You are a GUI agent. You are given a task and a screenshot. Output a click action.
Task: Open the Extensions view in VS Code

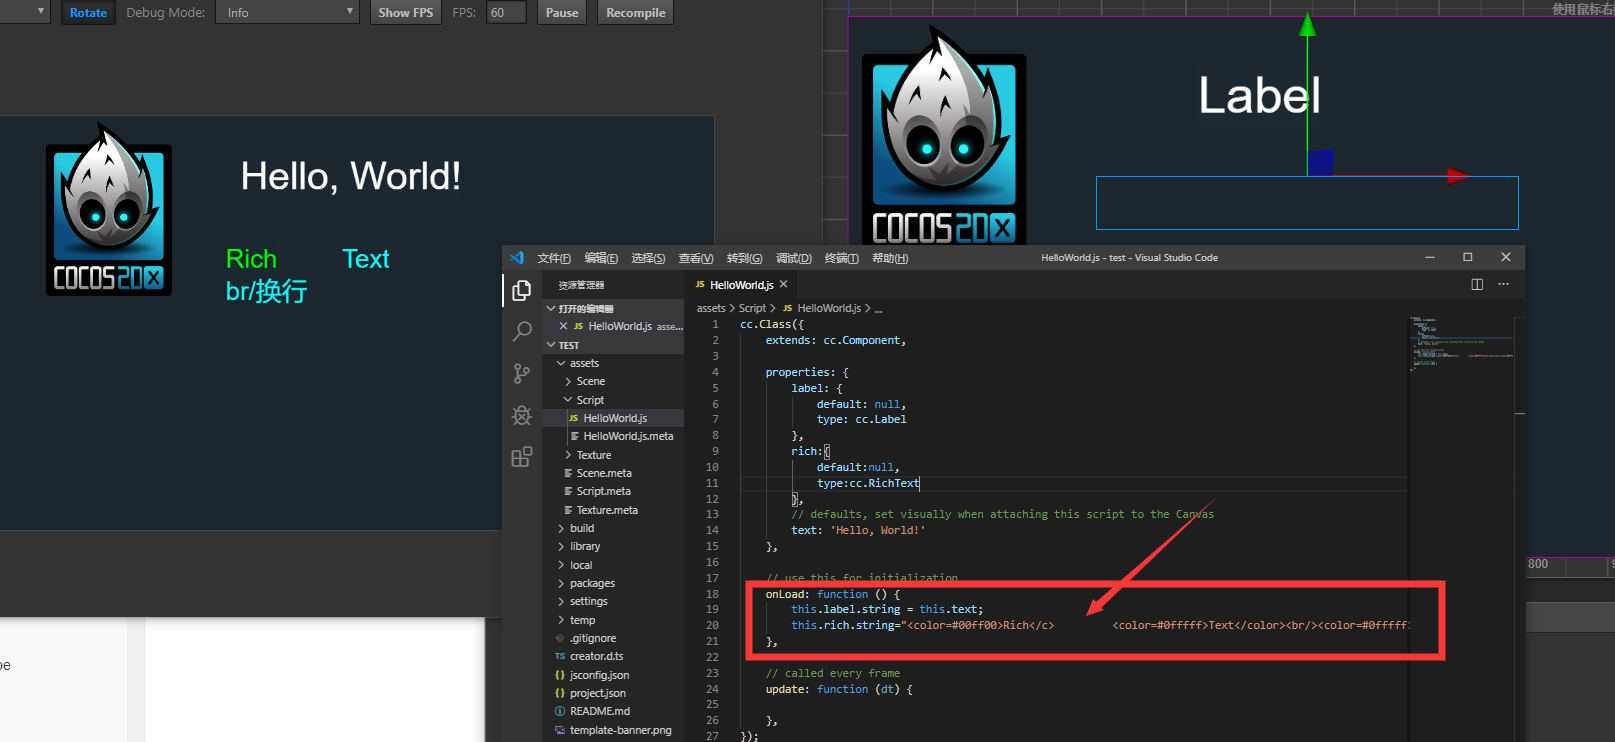(522, 457)
